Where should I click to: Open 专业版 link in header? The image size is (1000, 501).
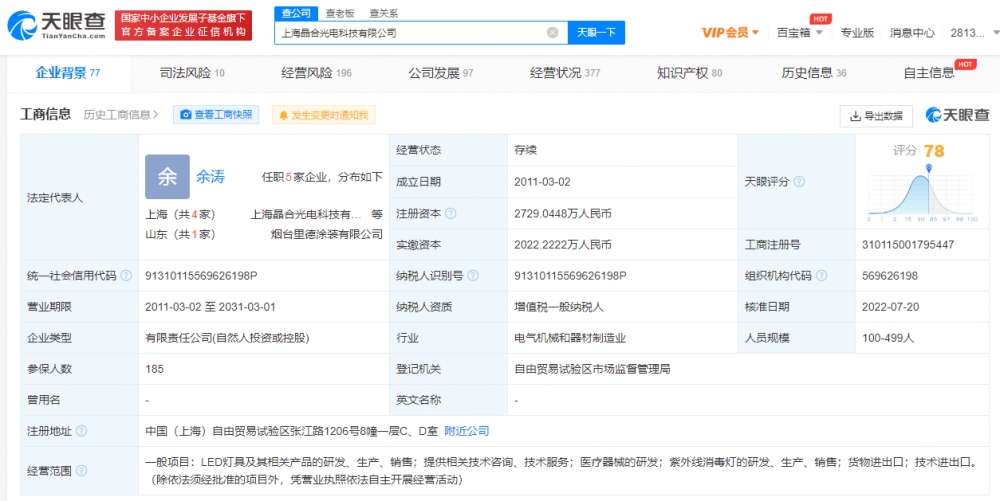[x=857, y=33]
